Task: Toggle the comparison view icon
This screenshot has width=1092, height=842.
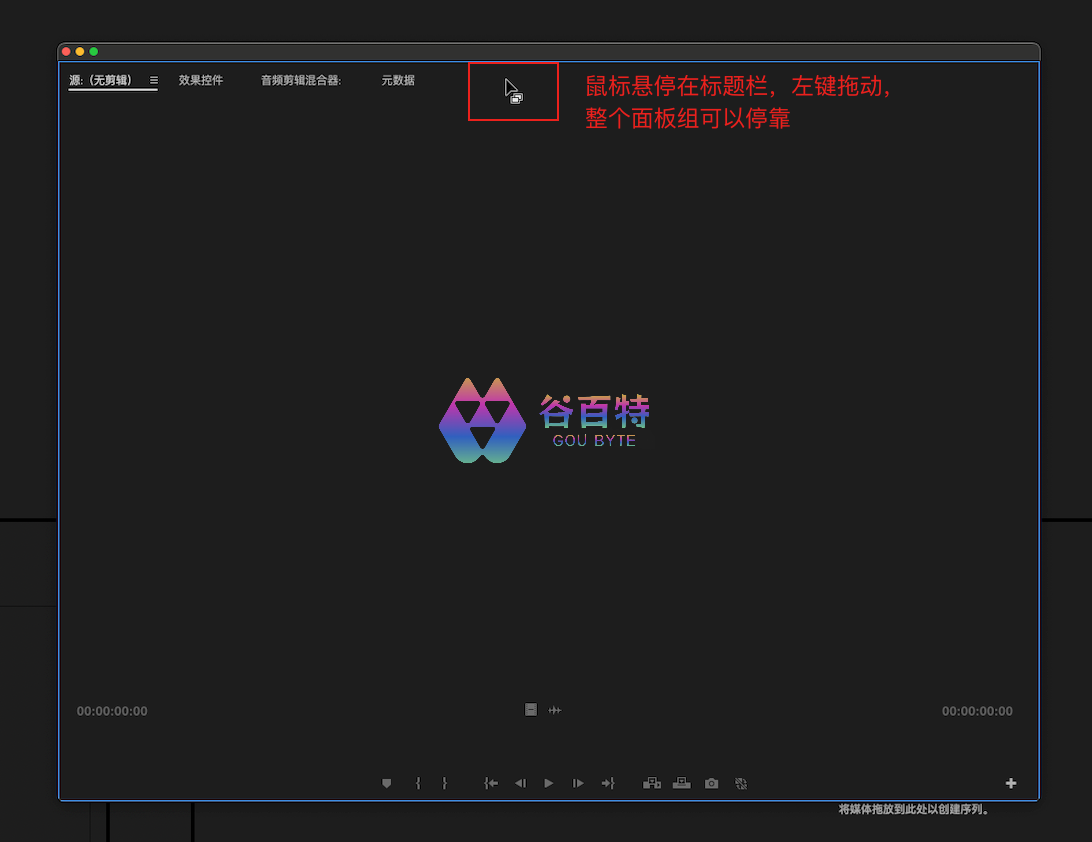Action: [x=741, y=784]
